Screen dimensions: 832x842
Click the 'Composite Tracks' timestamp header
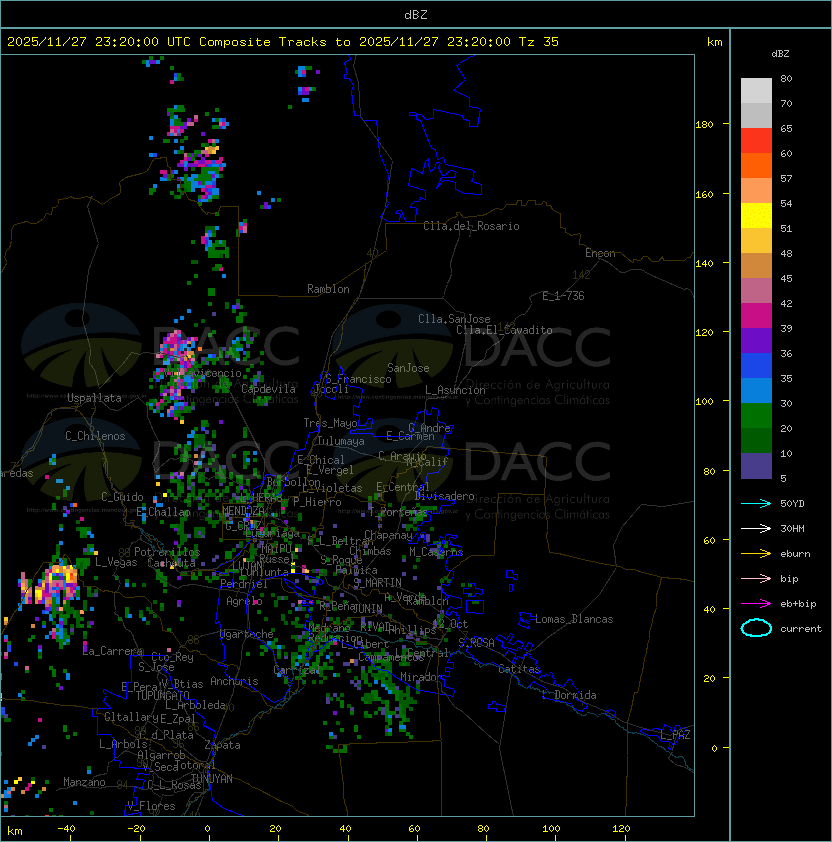[283, 41]
